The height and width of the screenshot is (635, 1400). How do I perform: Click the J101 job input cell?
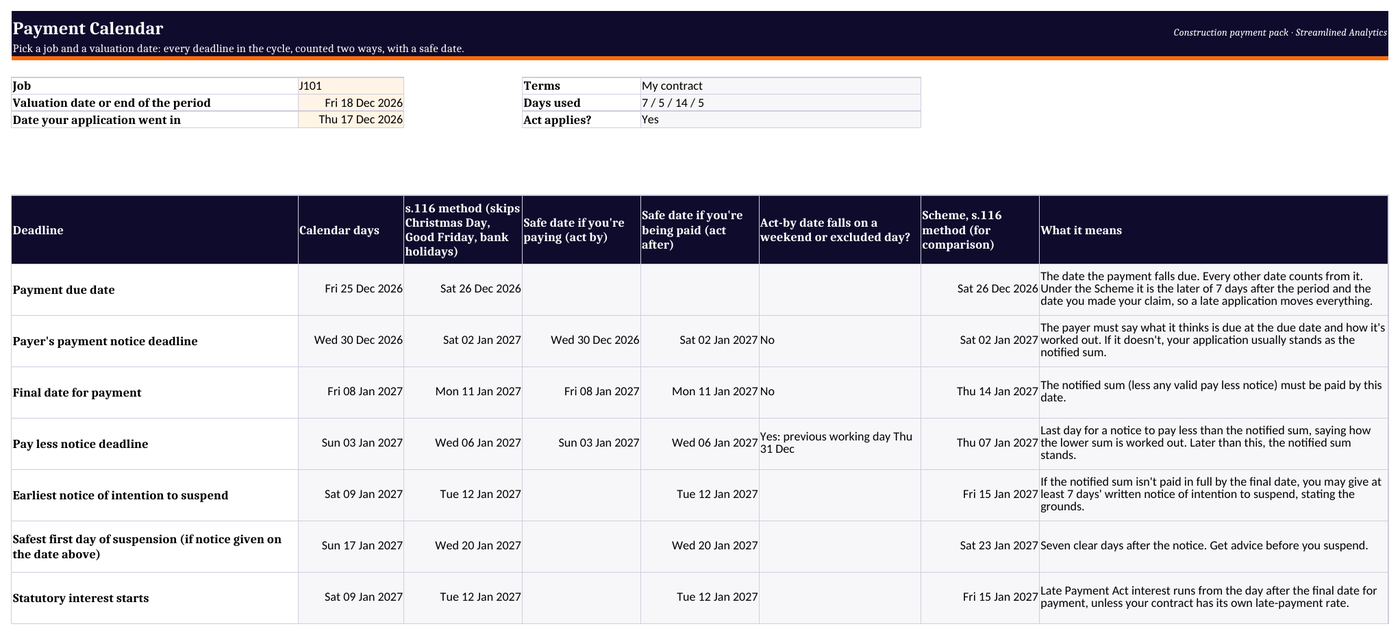tap(350, 86)
